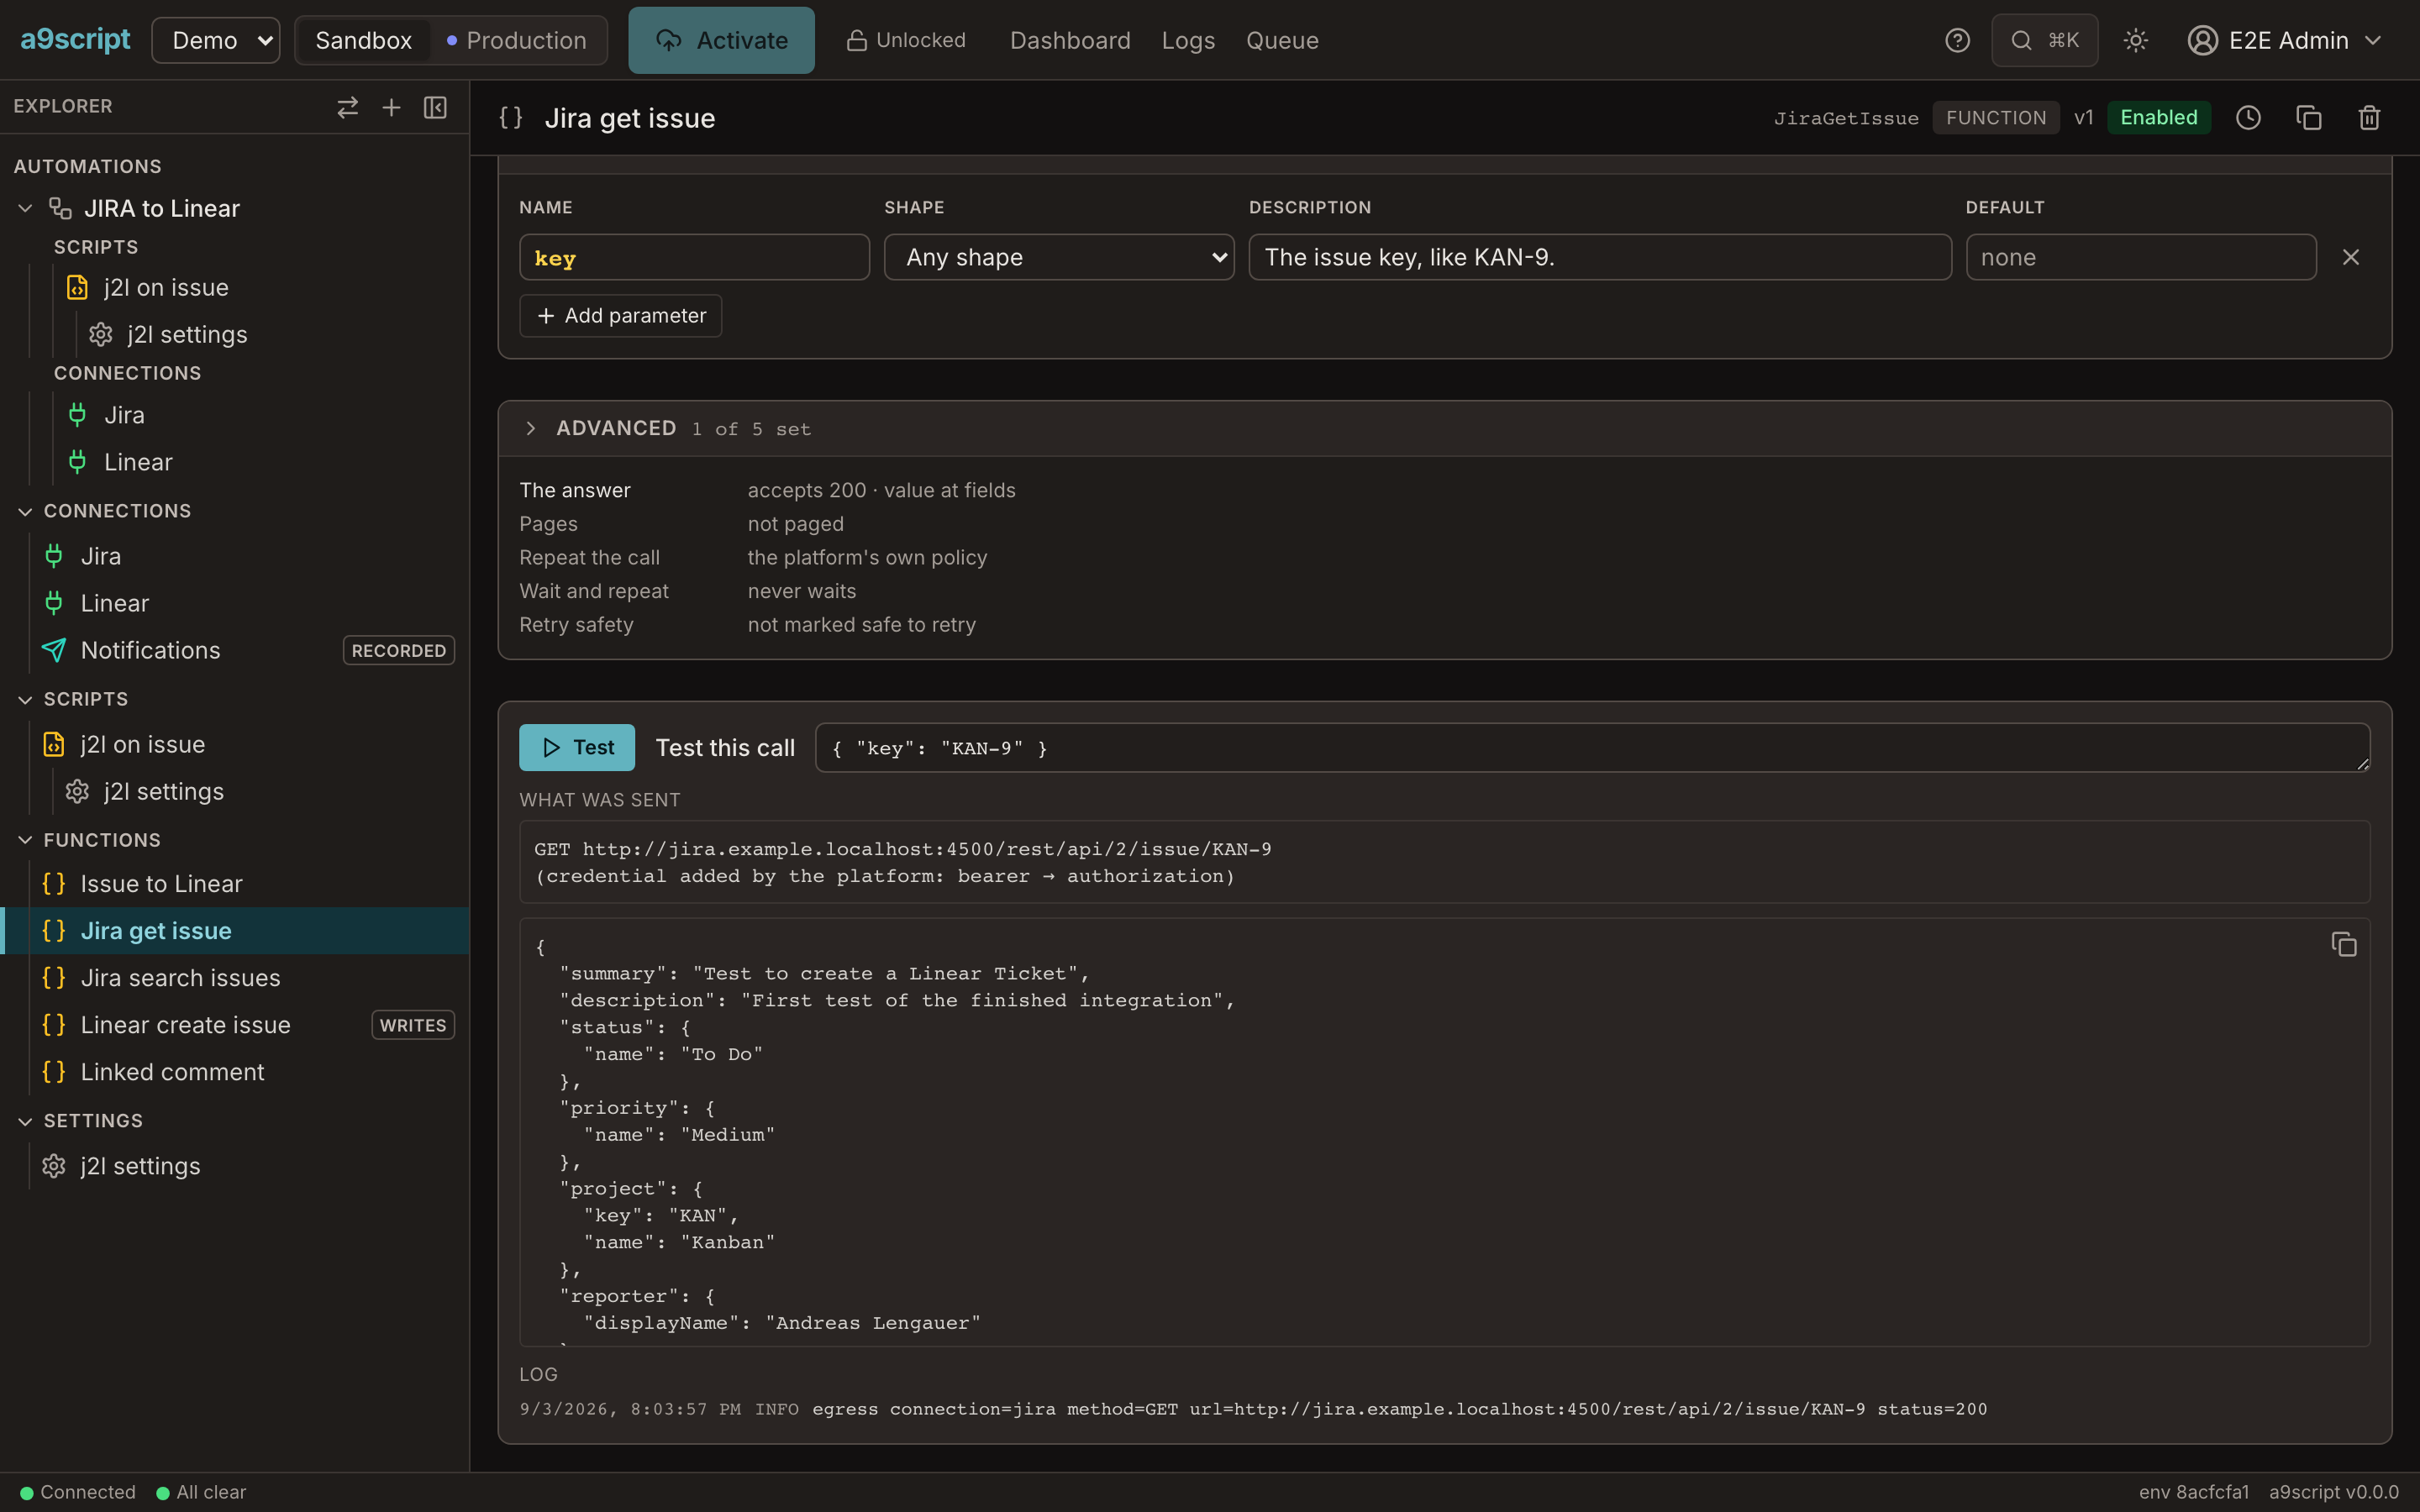The width and height of the screenshot is (2420, 1512).
Task: Open the Any shape dropdown
Action: pyautogui.click(x=1059, y=257)
